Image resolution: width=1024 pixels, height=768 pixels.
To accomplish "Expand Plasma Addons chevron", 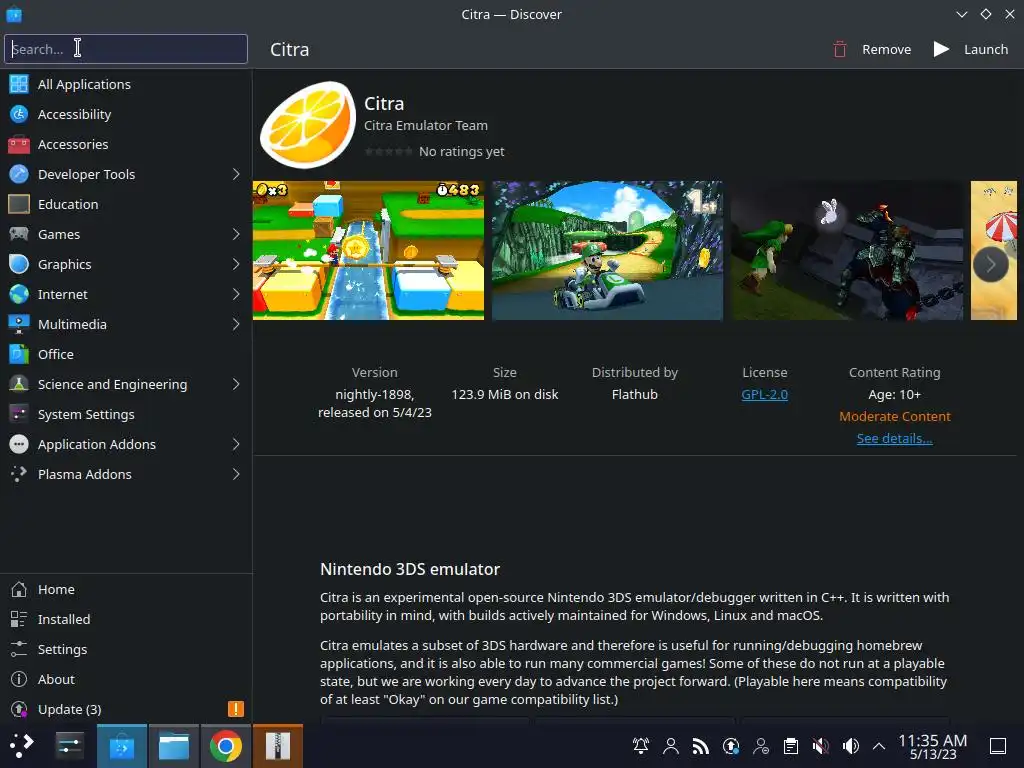I will (236, 475).
